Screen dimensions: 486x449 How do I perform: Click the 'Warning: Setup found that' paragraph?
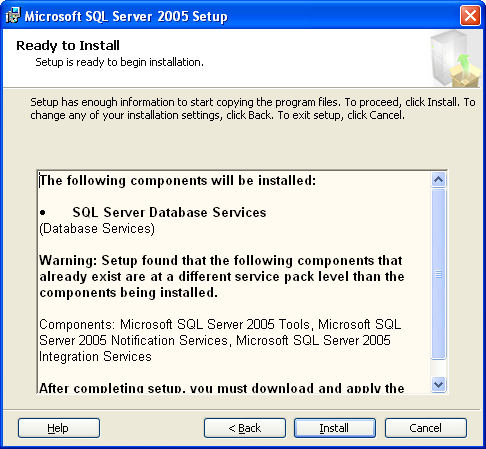pyautogui.click(x=222, y=276)
